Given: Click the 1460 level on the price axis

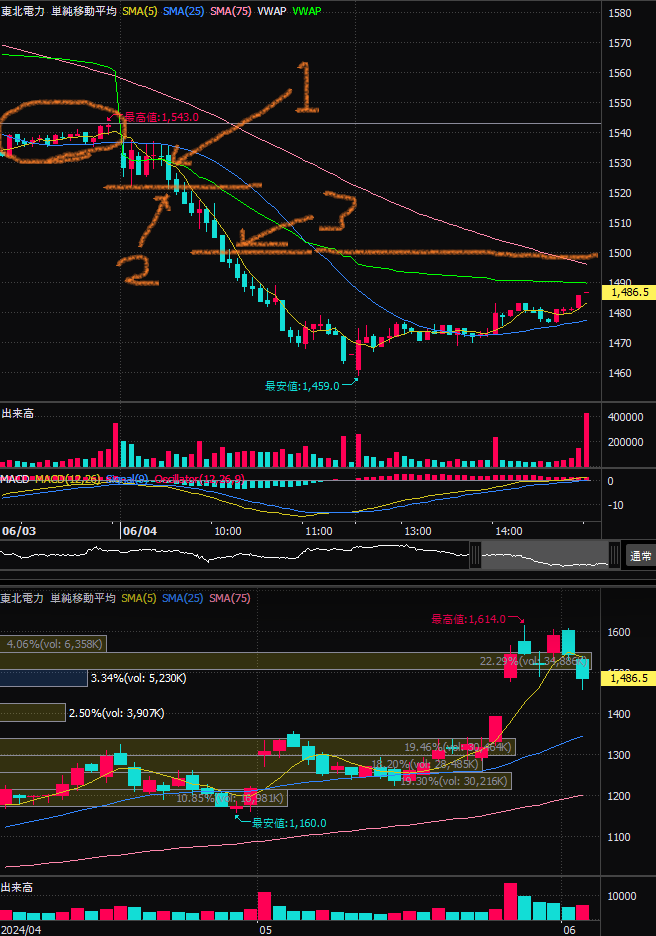Looking at the screenshot, I should point(620,373).
